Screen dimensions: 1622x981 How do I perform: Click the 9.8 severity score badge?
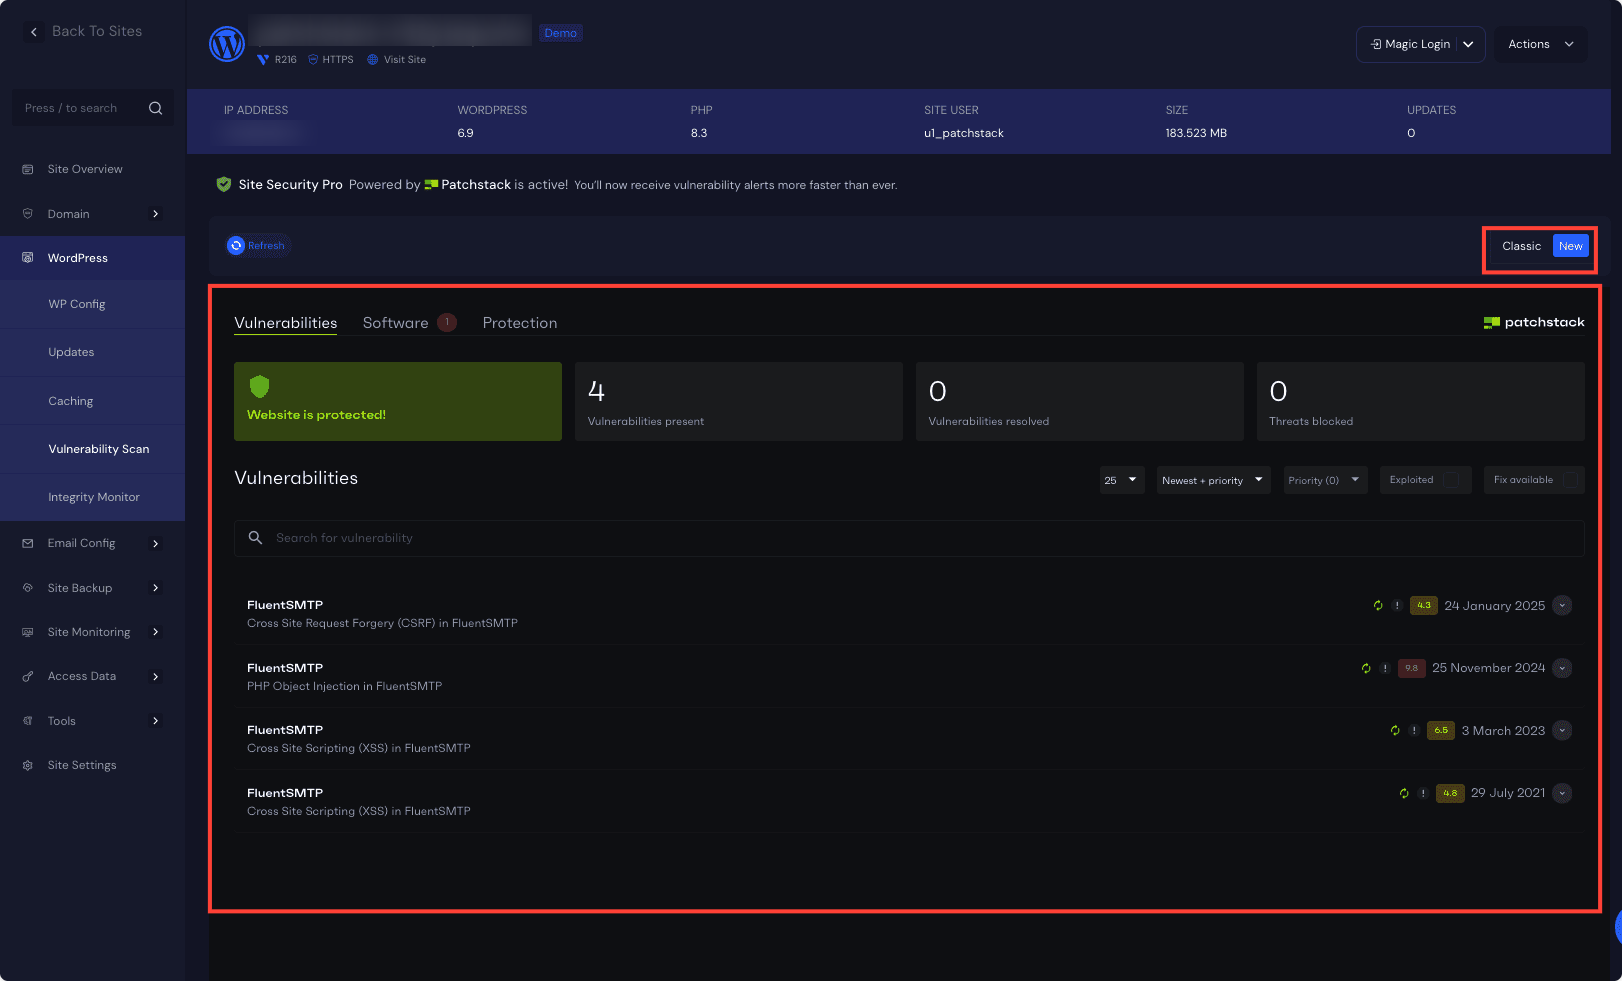pos(1411,668)
